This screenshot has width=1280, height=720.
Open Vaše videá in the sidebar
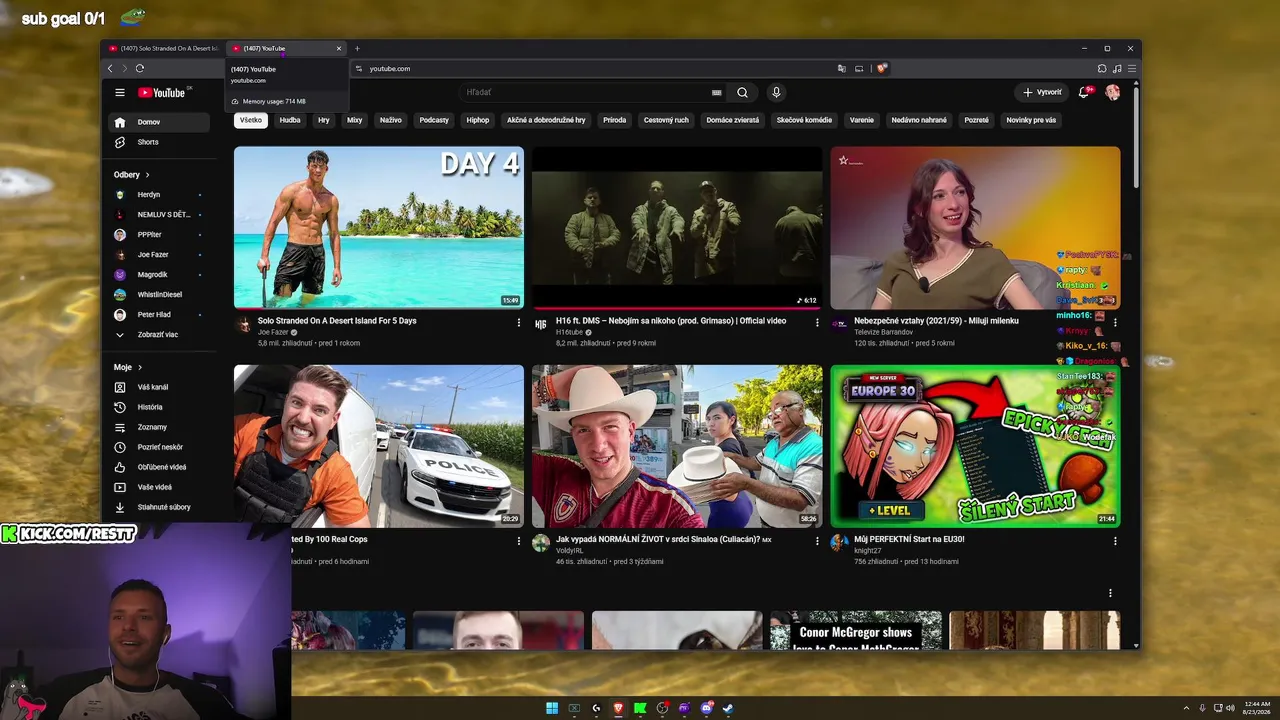click(159, 487)
